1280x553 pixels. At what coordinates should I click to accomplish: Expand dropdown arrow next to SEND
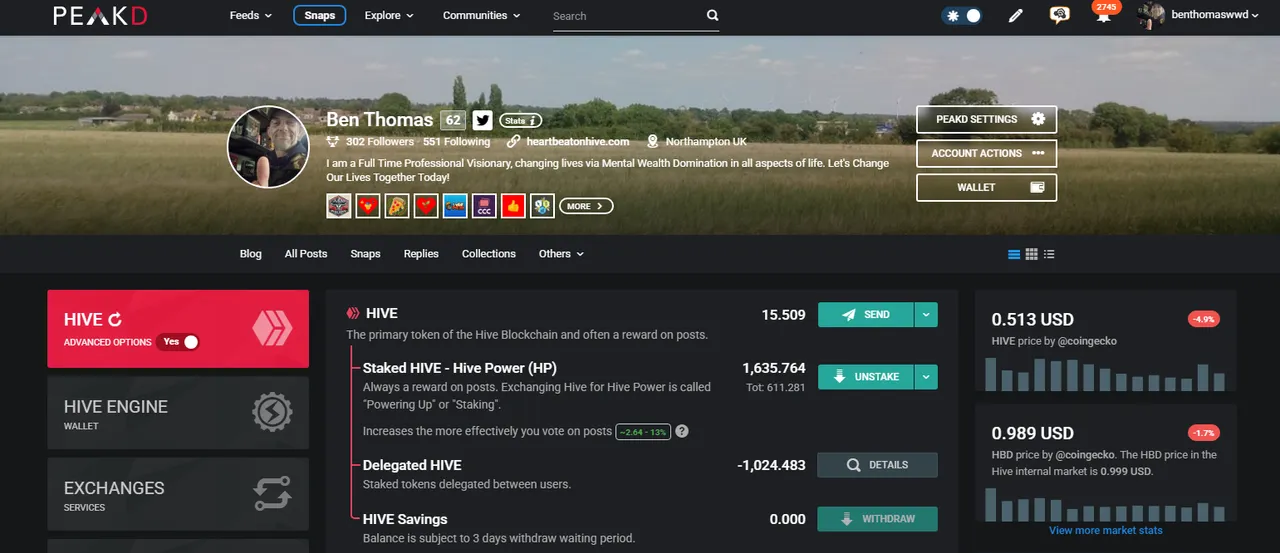(x=926, y=315)
